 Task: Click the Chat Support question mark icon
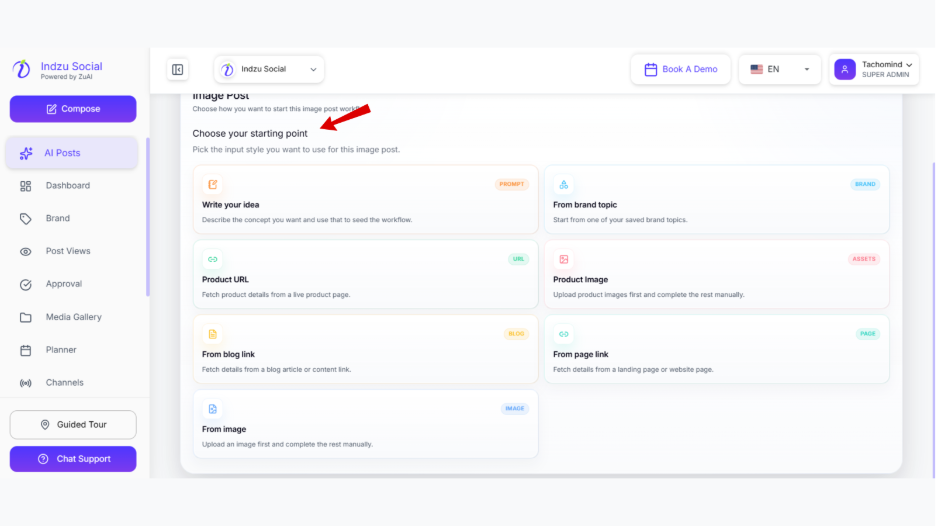43,459
